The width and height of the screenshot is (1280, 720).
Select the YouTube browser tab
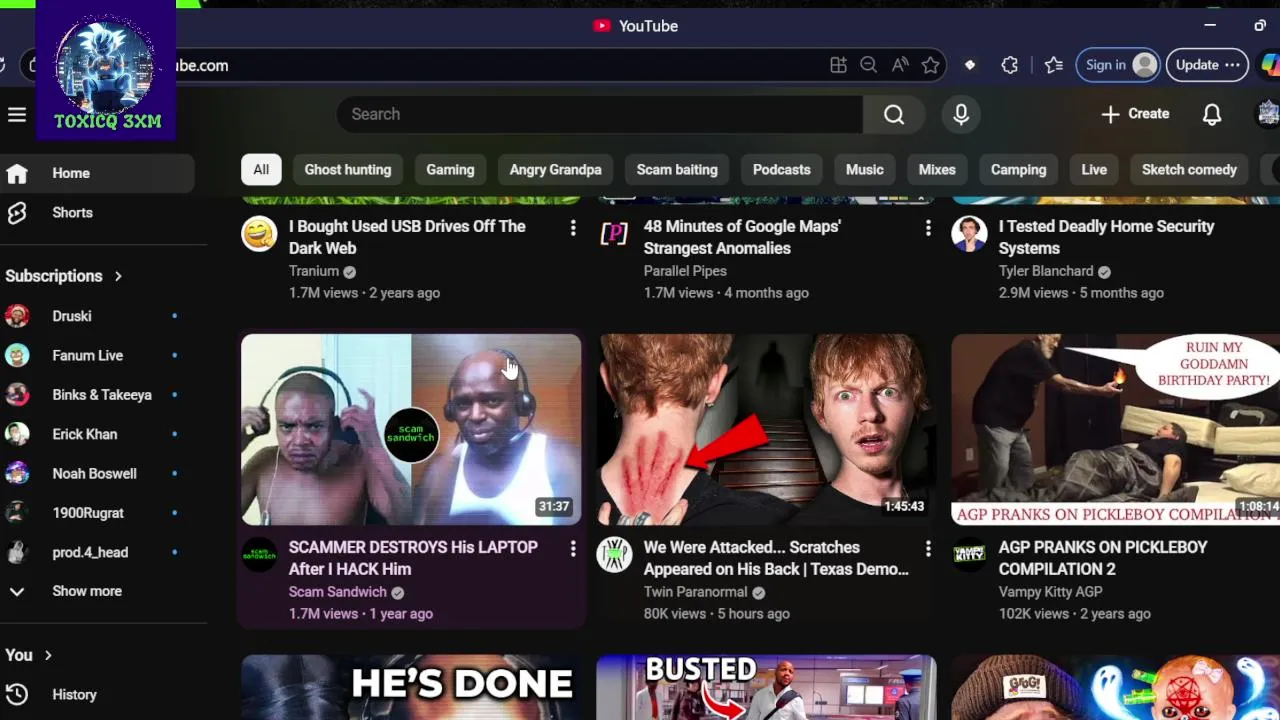point(636,26)
